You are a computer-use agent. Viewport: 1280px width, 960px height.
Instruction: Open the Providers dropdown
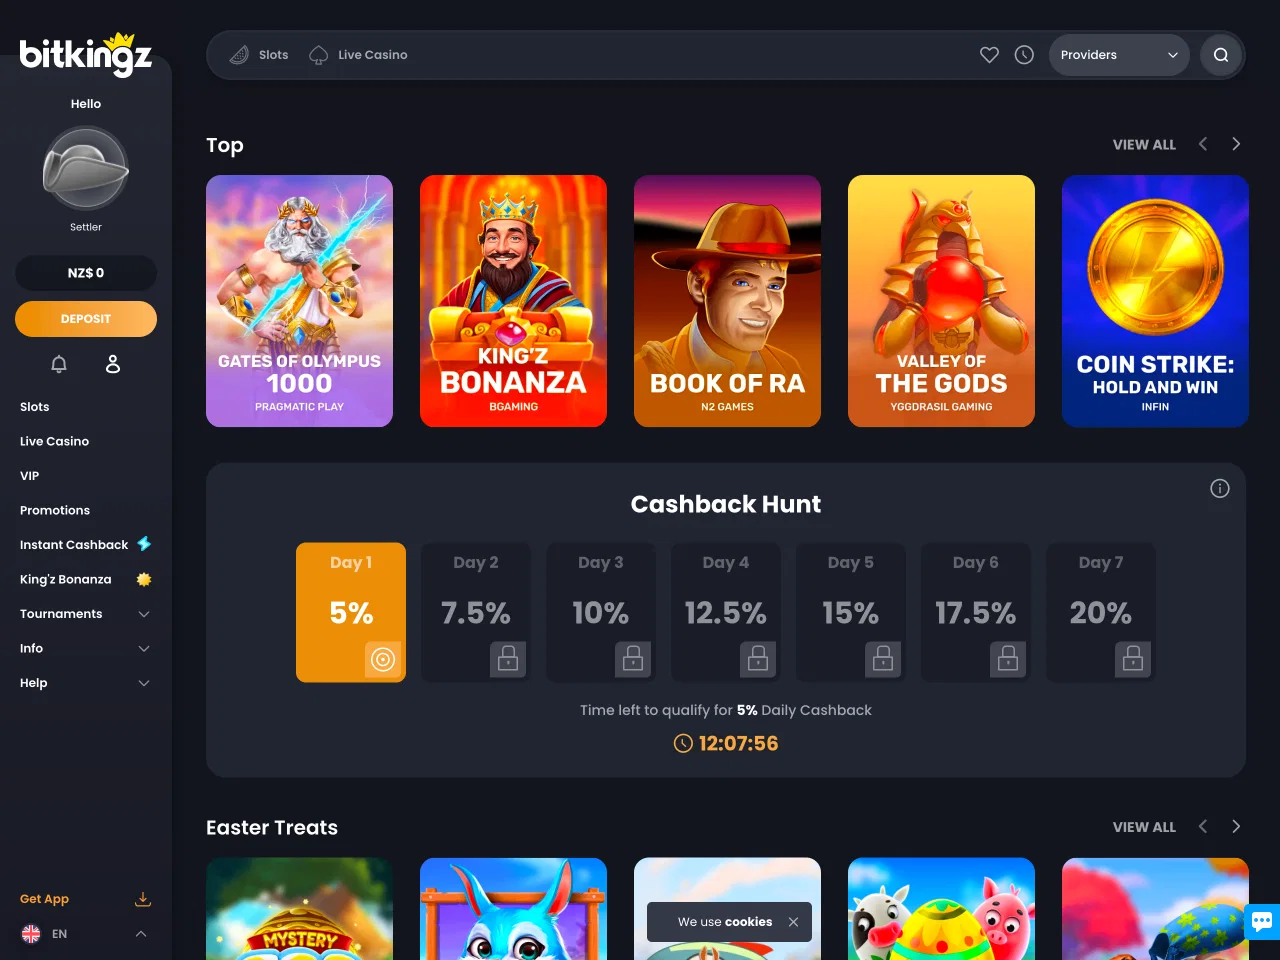[1119, 55]
